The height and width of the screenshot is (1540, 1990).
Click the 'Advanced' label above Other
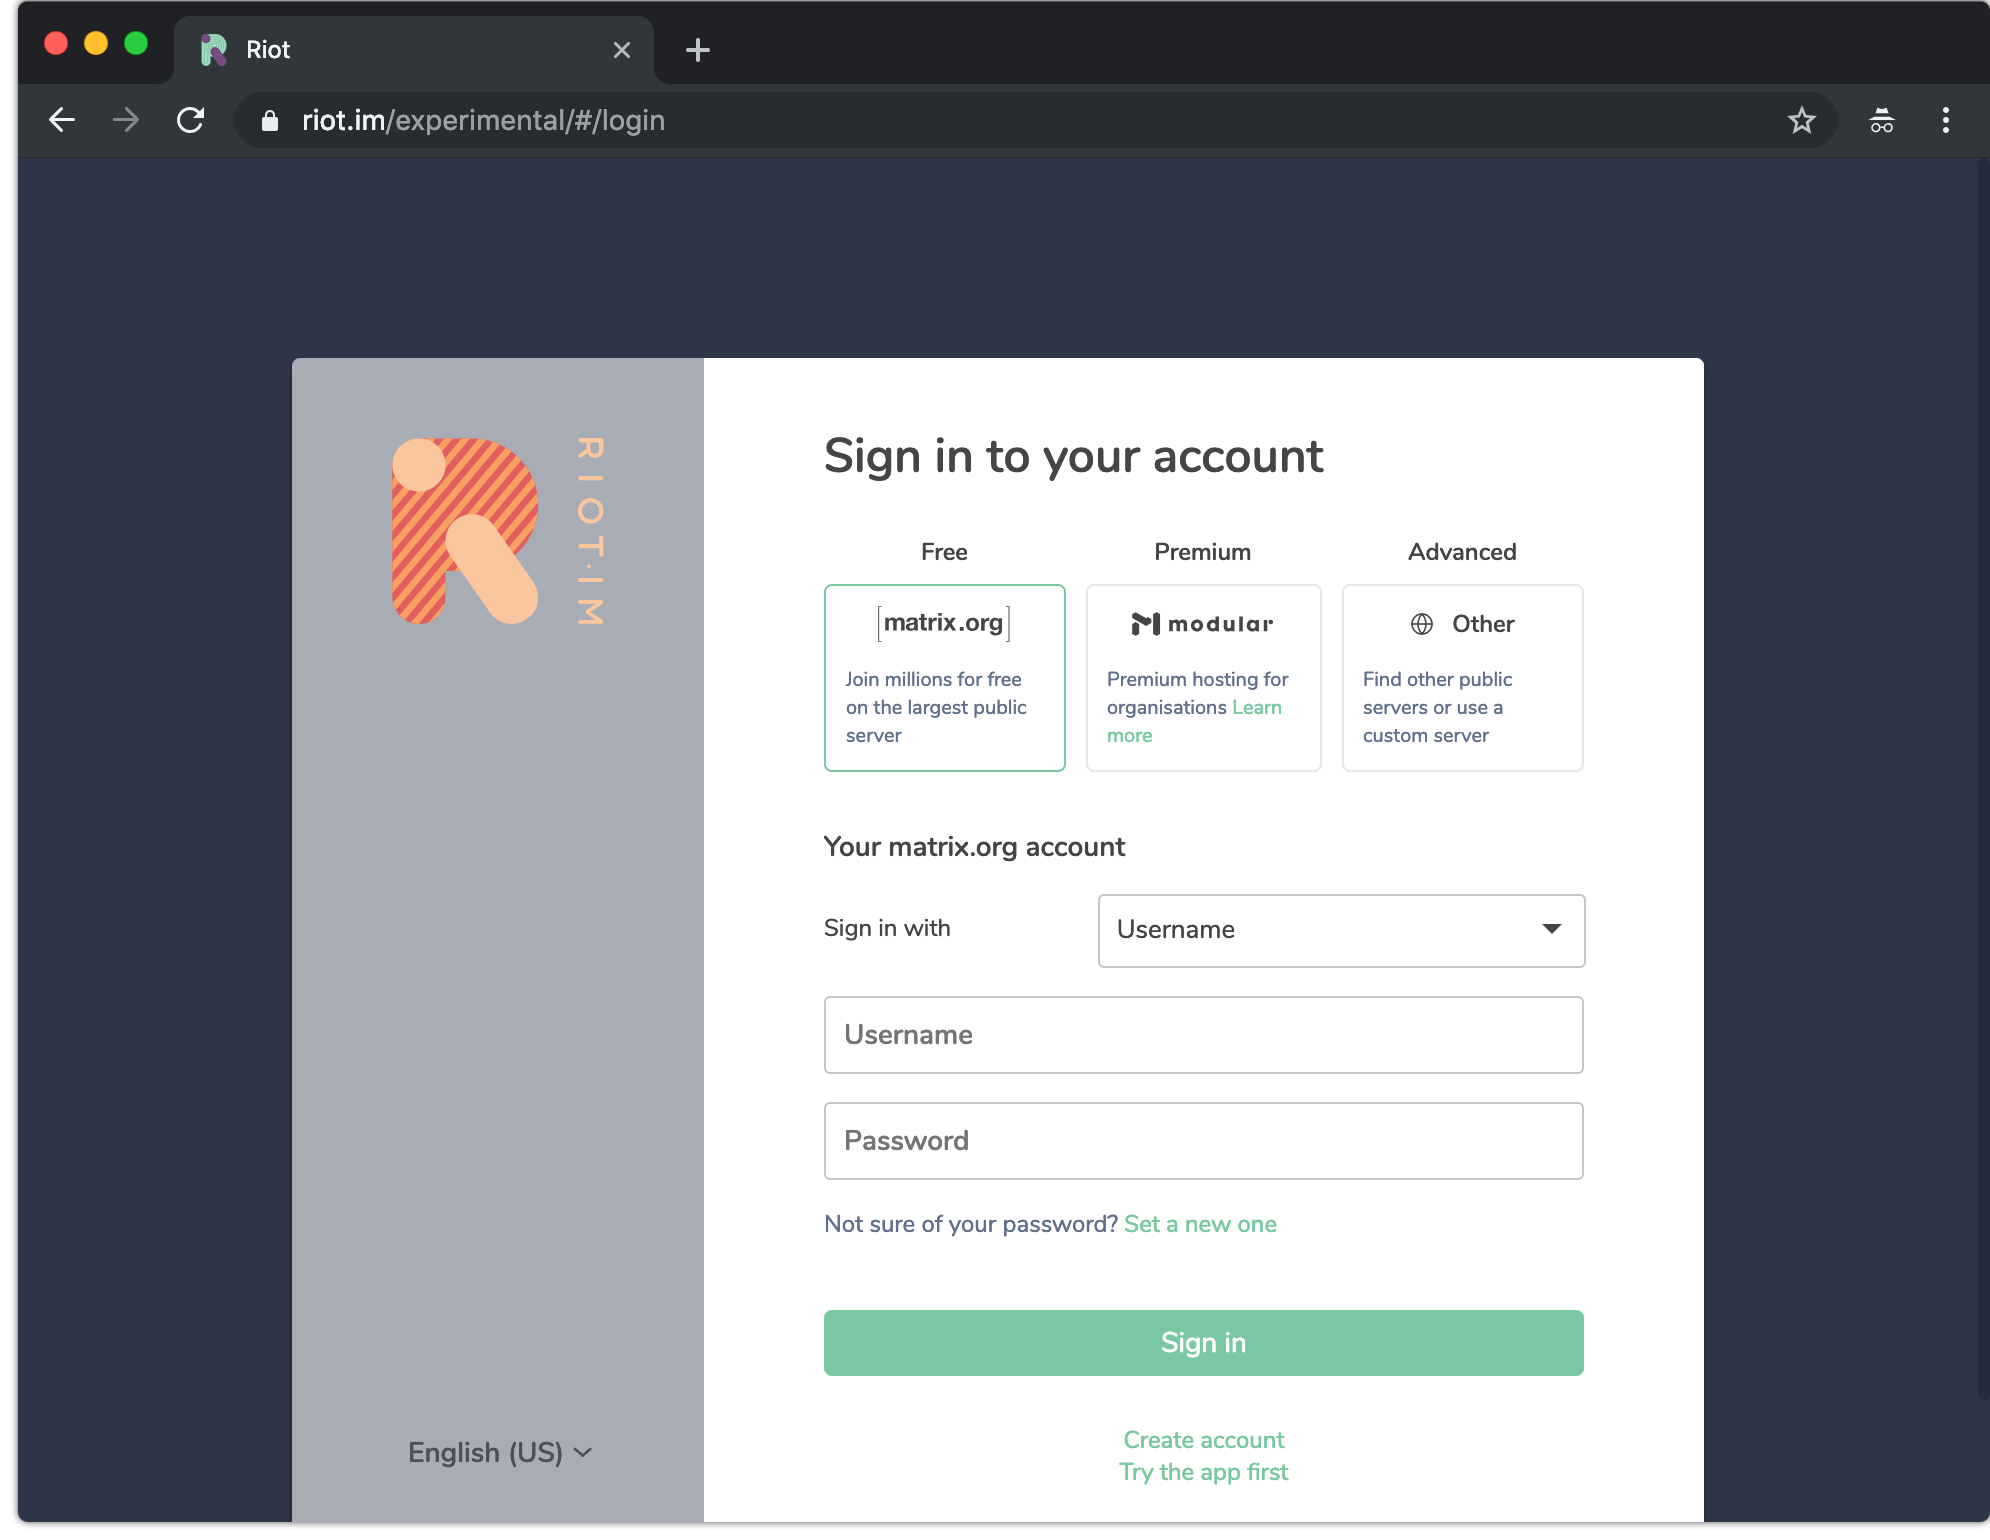point(1462,552)
